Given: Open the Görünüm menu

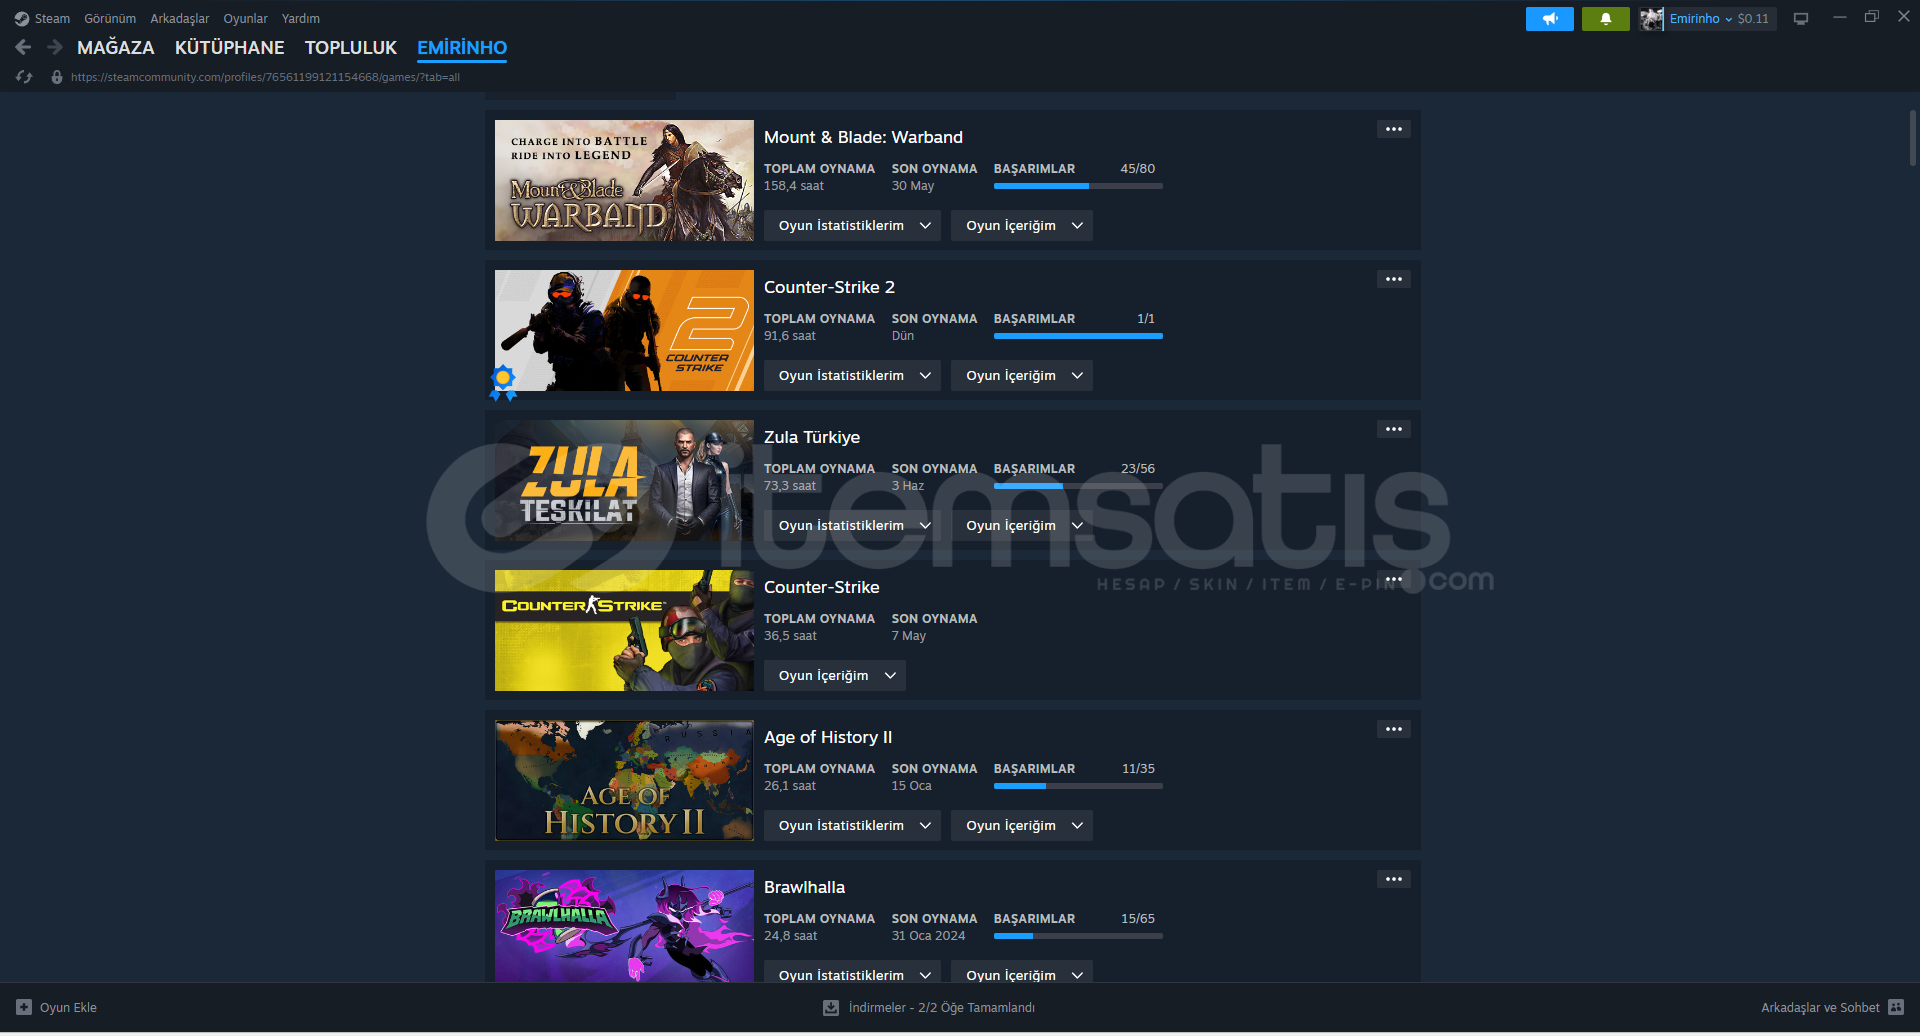Looking at the screenshot, I should 110,19.
